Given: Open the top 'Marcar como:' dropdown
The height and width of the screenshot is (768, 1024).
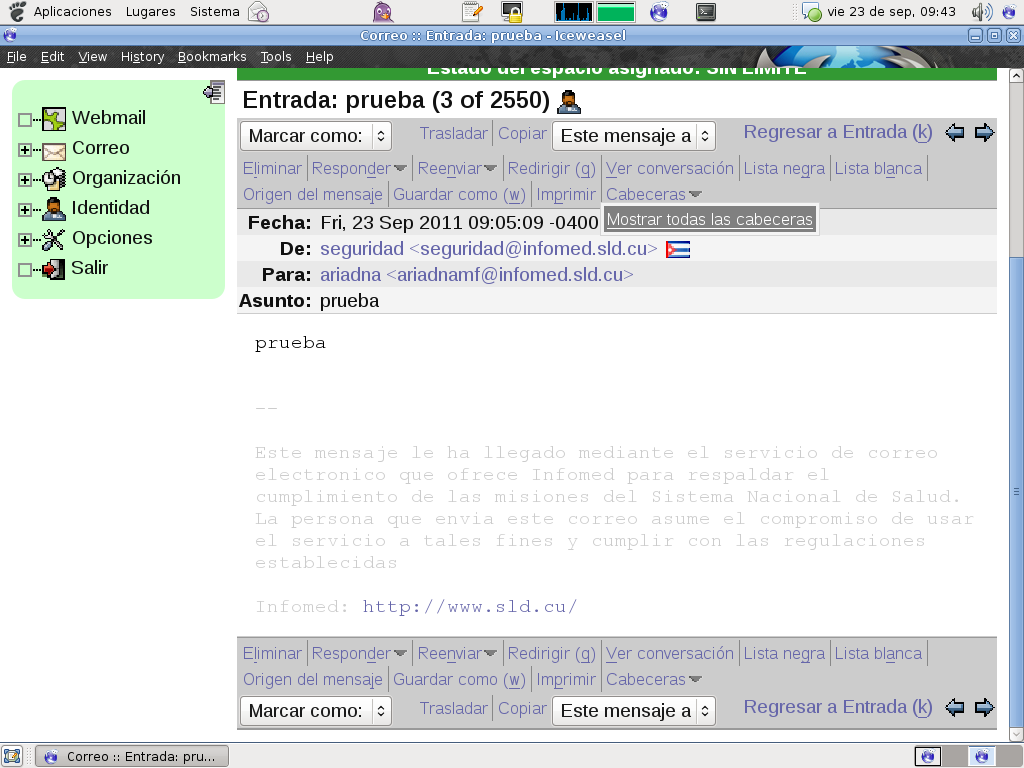Looking at the screenshot, I should (316, 136).
